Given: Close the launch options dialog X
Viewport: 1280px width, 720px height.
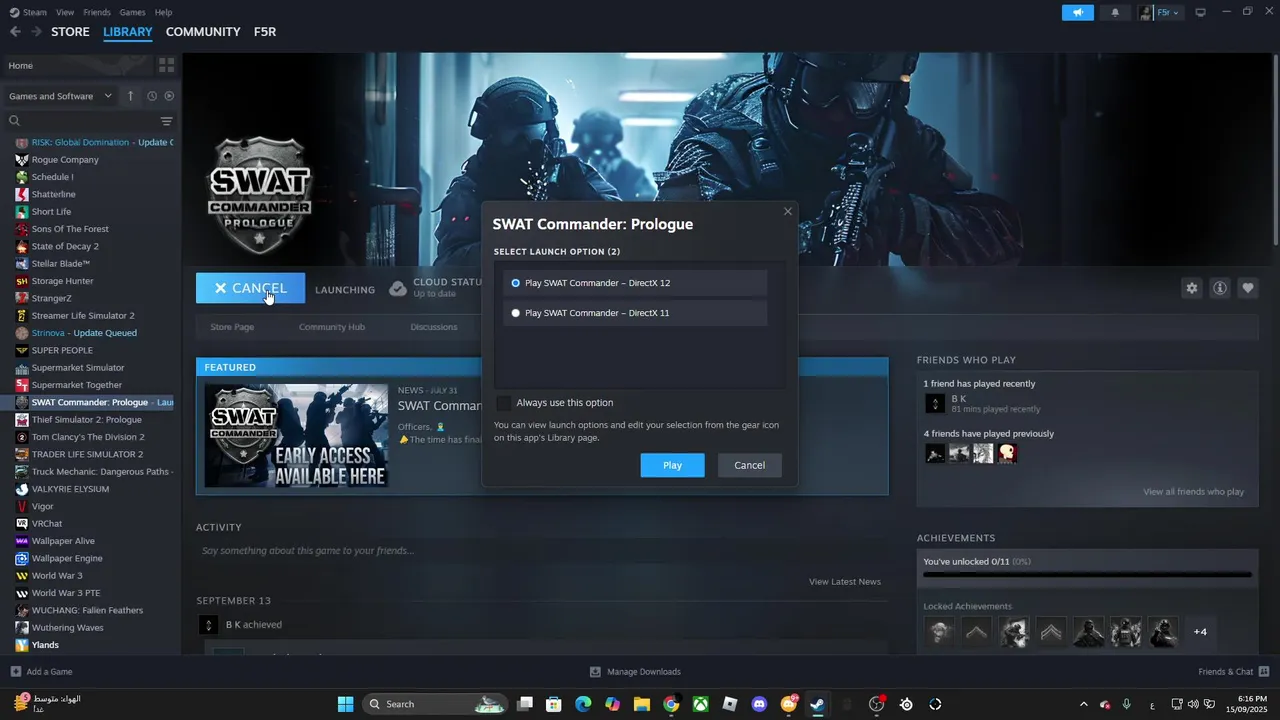Looking at the screenshot, I should click(x=788, y=211).
